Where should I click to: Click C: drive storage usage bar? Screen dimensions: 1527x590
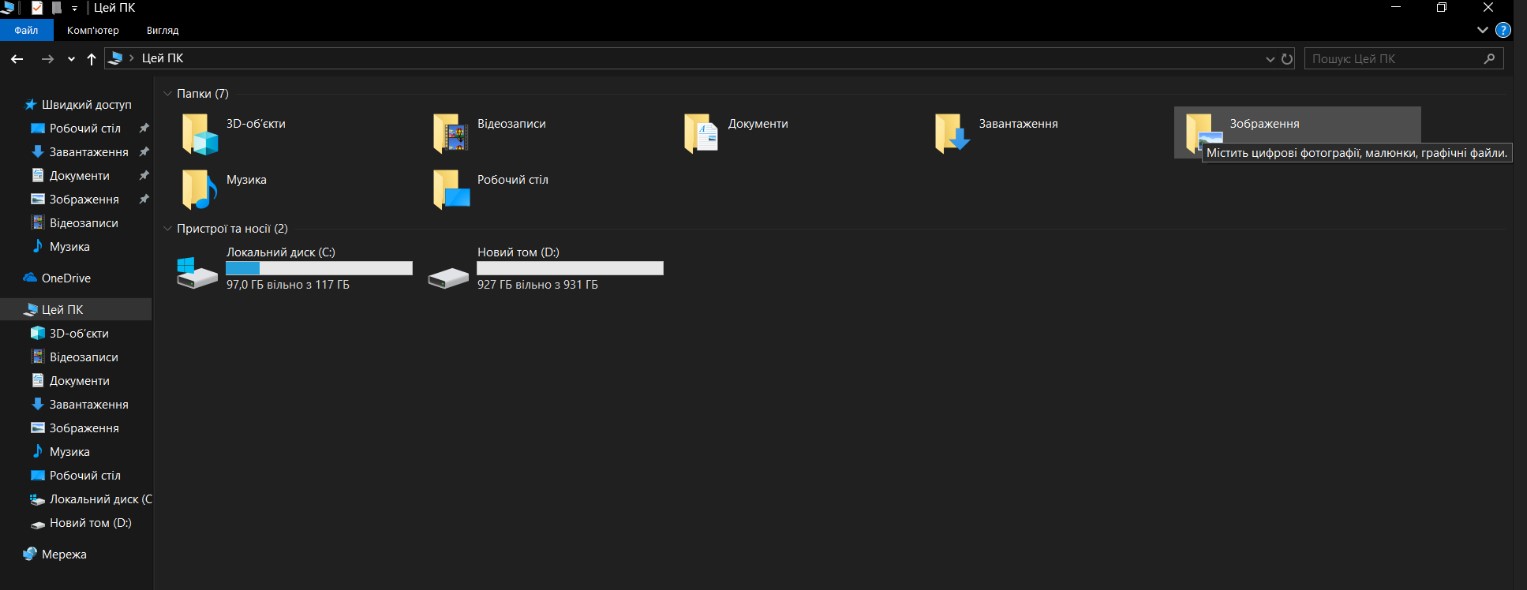tap(319, 268)
